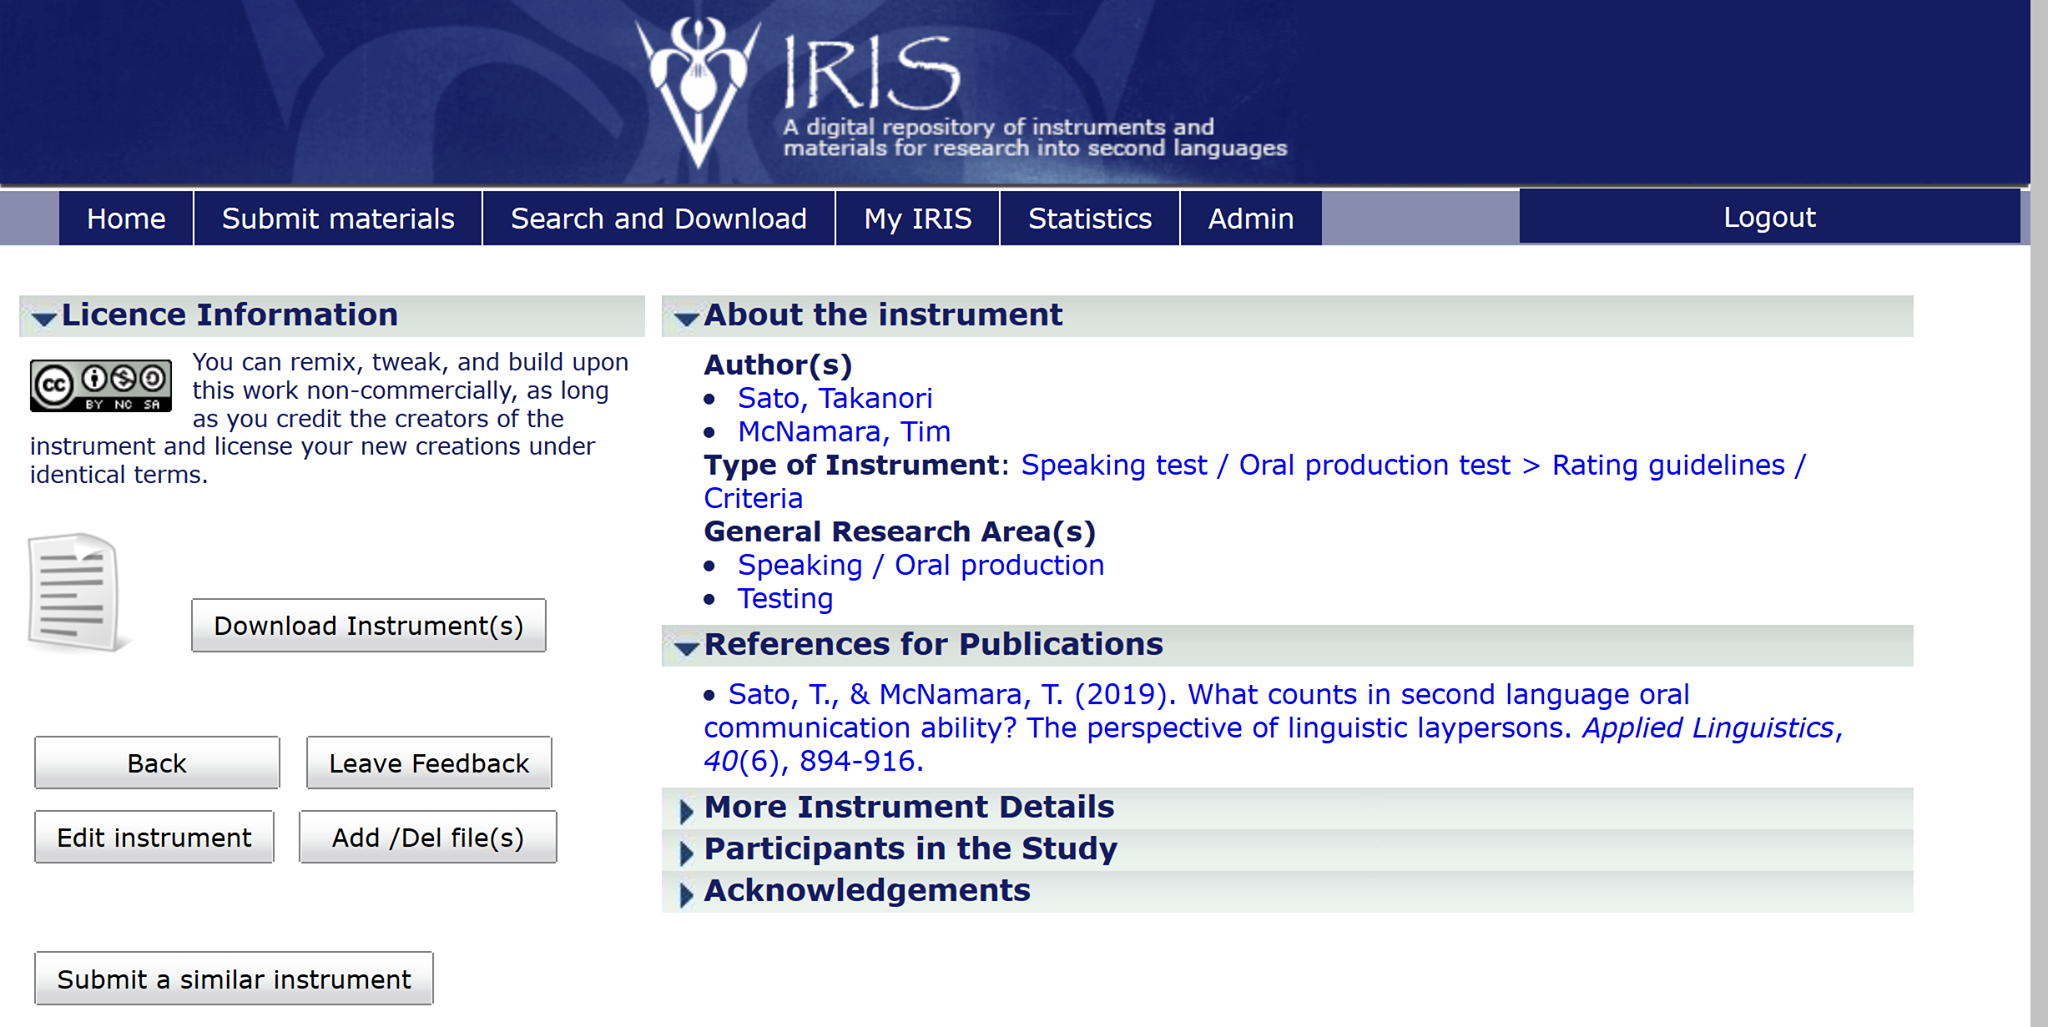The height and width of the screenshot is (1027, 2048).
Task: Collapse References for Publications section
Action: point(1288,645)
